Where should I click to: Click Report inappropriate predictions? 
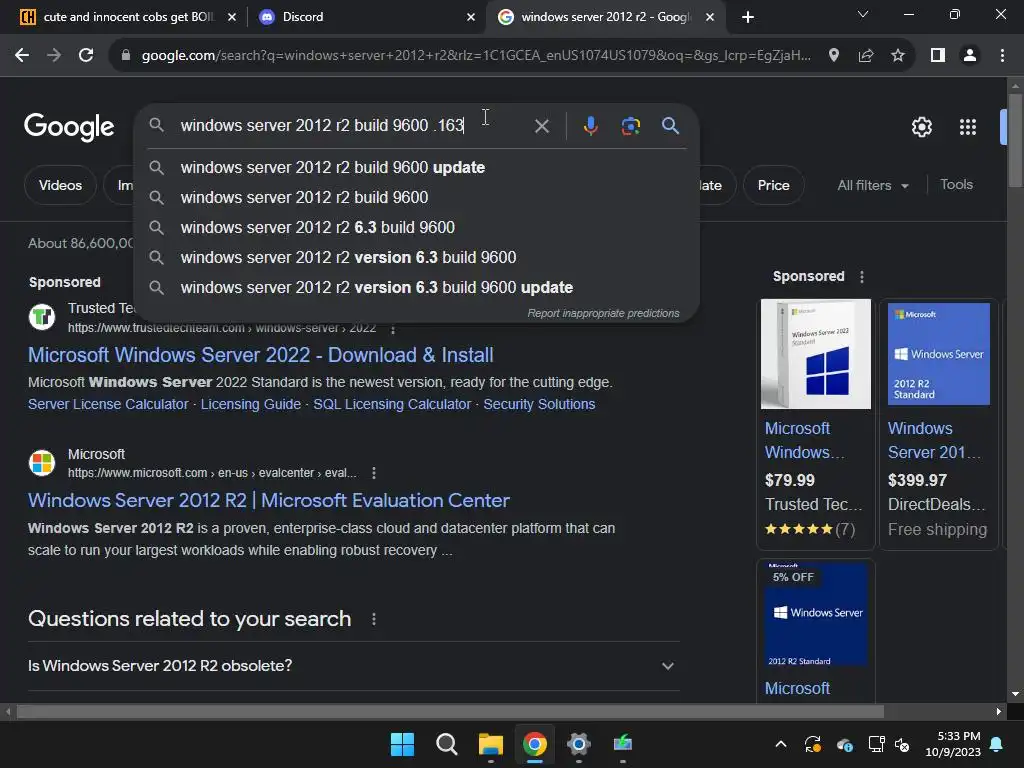pos(603,313)
